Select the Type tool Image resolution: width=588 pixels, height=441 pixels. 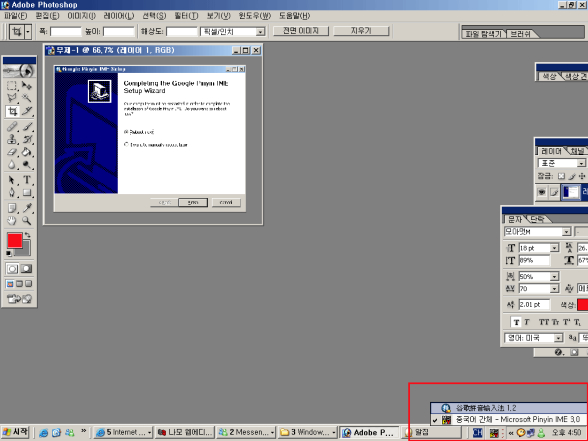coord(27,180)
